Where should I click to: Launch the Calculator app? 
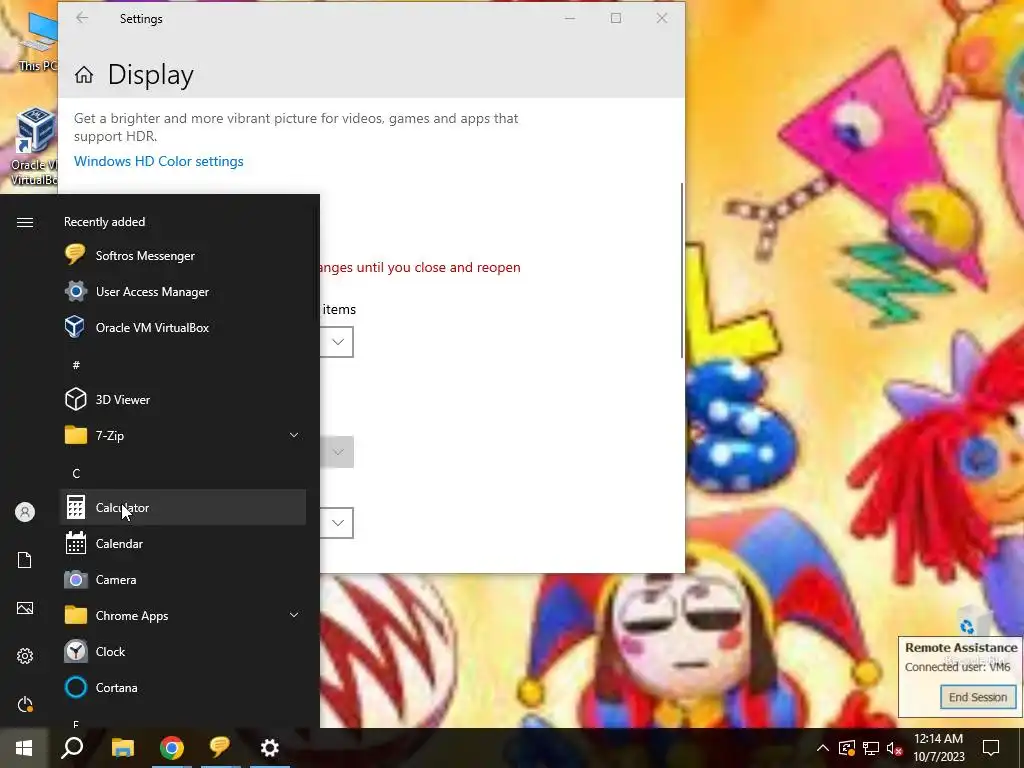183,507
